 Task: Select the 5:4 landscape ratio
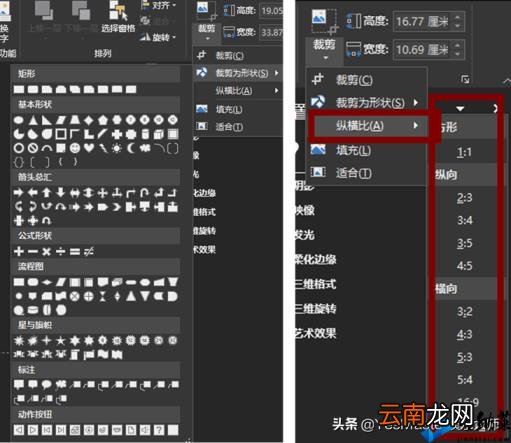click(464, 380)
